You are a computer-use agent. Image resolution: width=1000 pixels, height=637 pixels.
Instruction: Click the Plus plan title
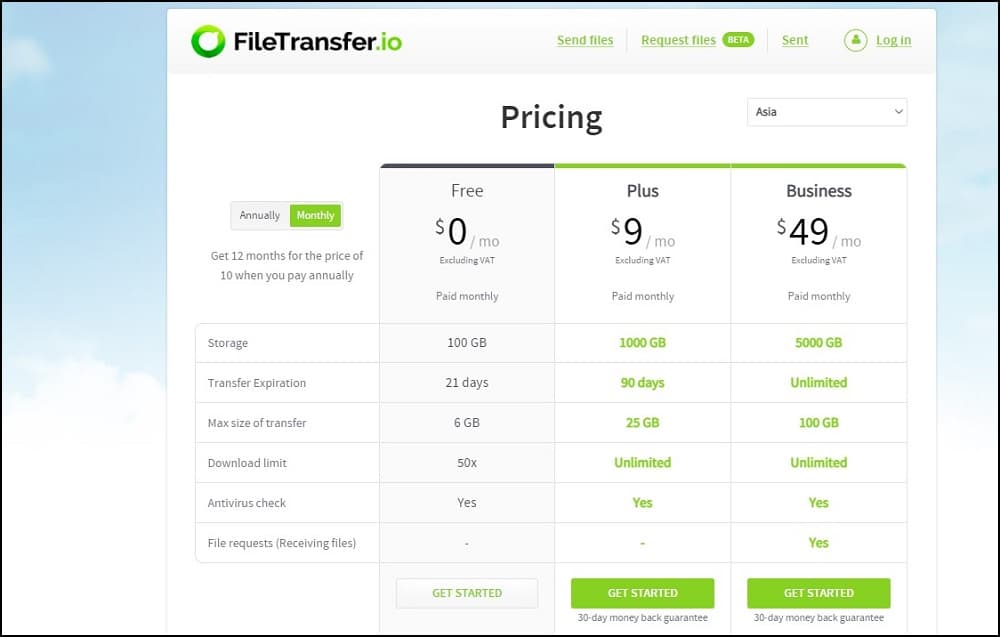(642, 191)
